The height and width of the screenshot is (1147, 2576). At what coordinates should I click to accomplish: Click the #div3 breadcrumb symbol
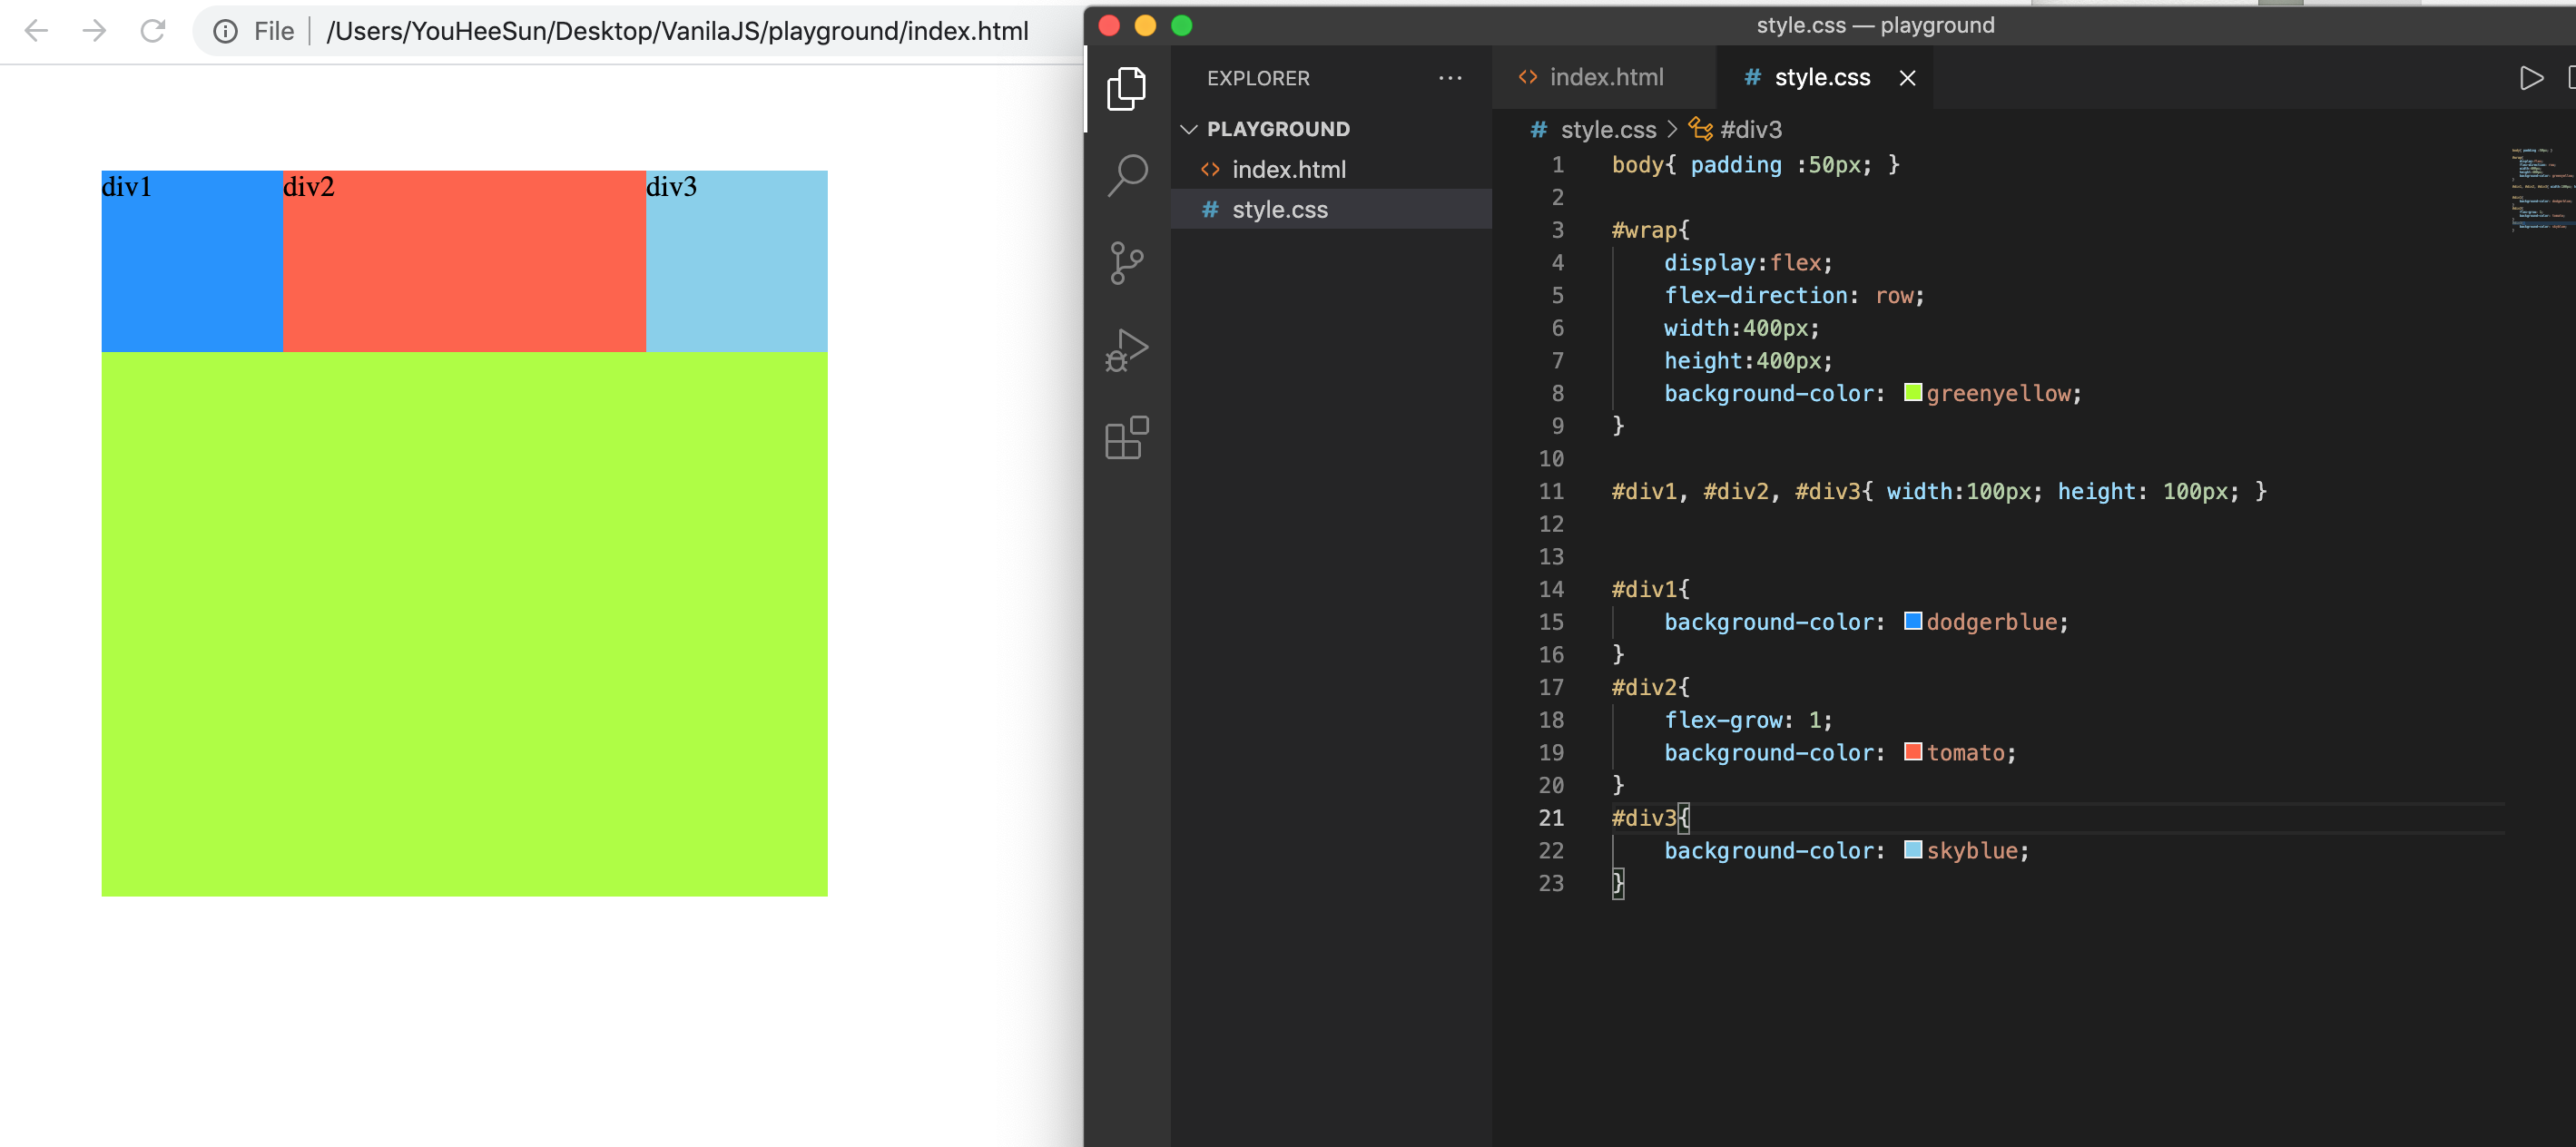[x=1749, y=130]
